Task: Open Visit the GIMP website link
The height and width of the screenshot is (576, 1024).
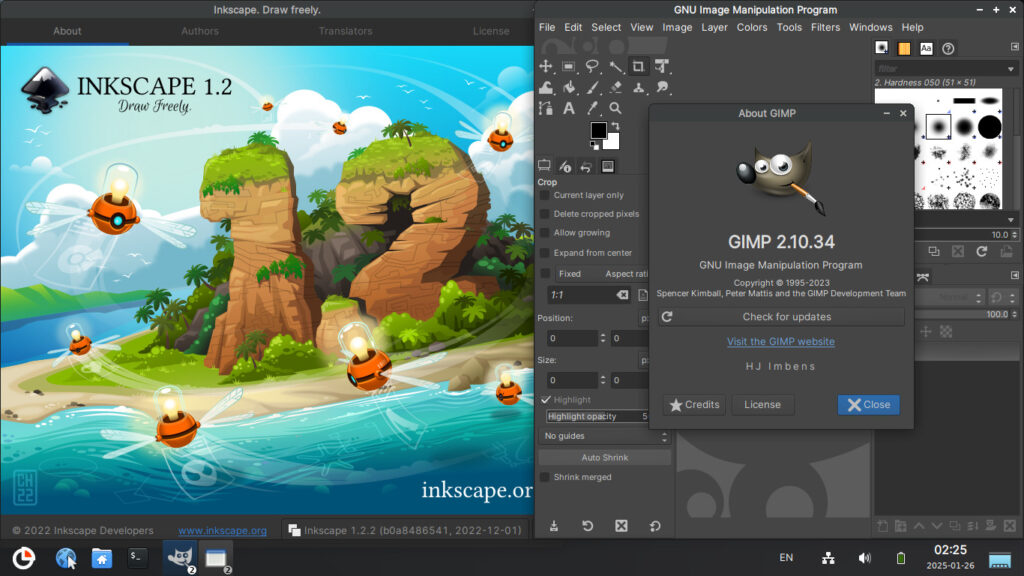Action: tap(780, 342)
